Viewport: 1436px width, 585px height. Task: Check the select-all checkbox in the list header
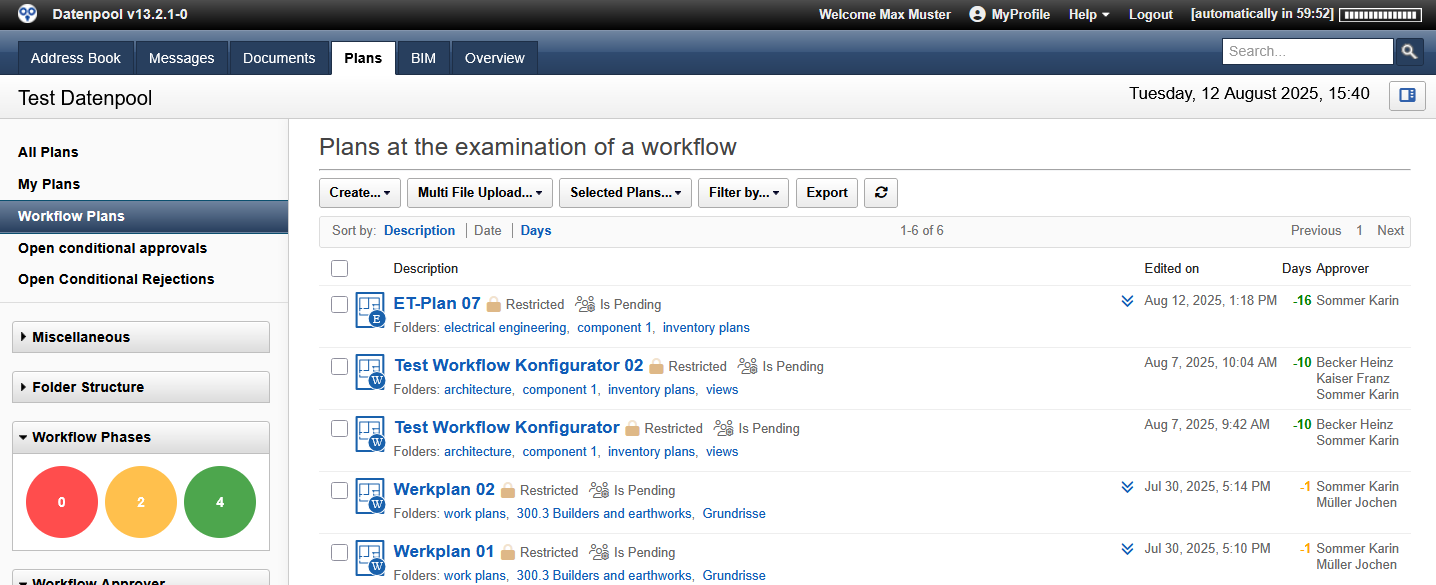tap(339, 268)
